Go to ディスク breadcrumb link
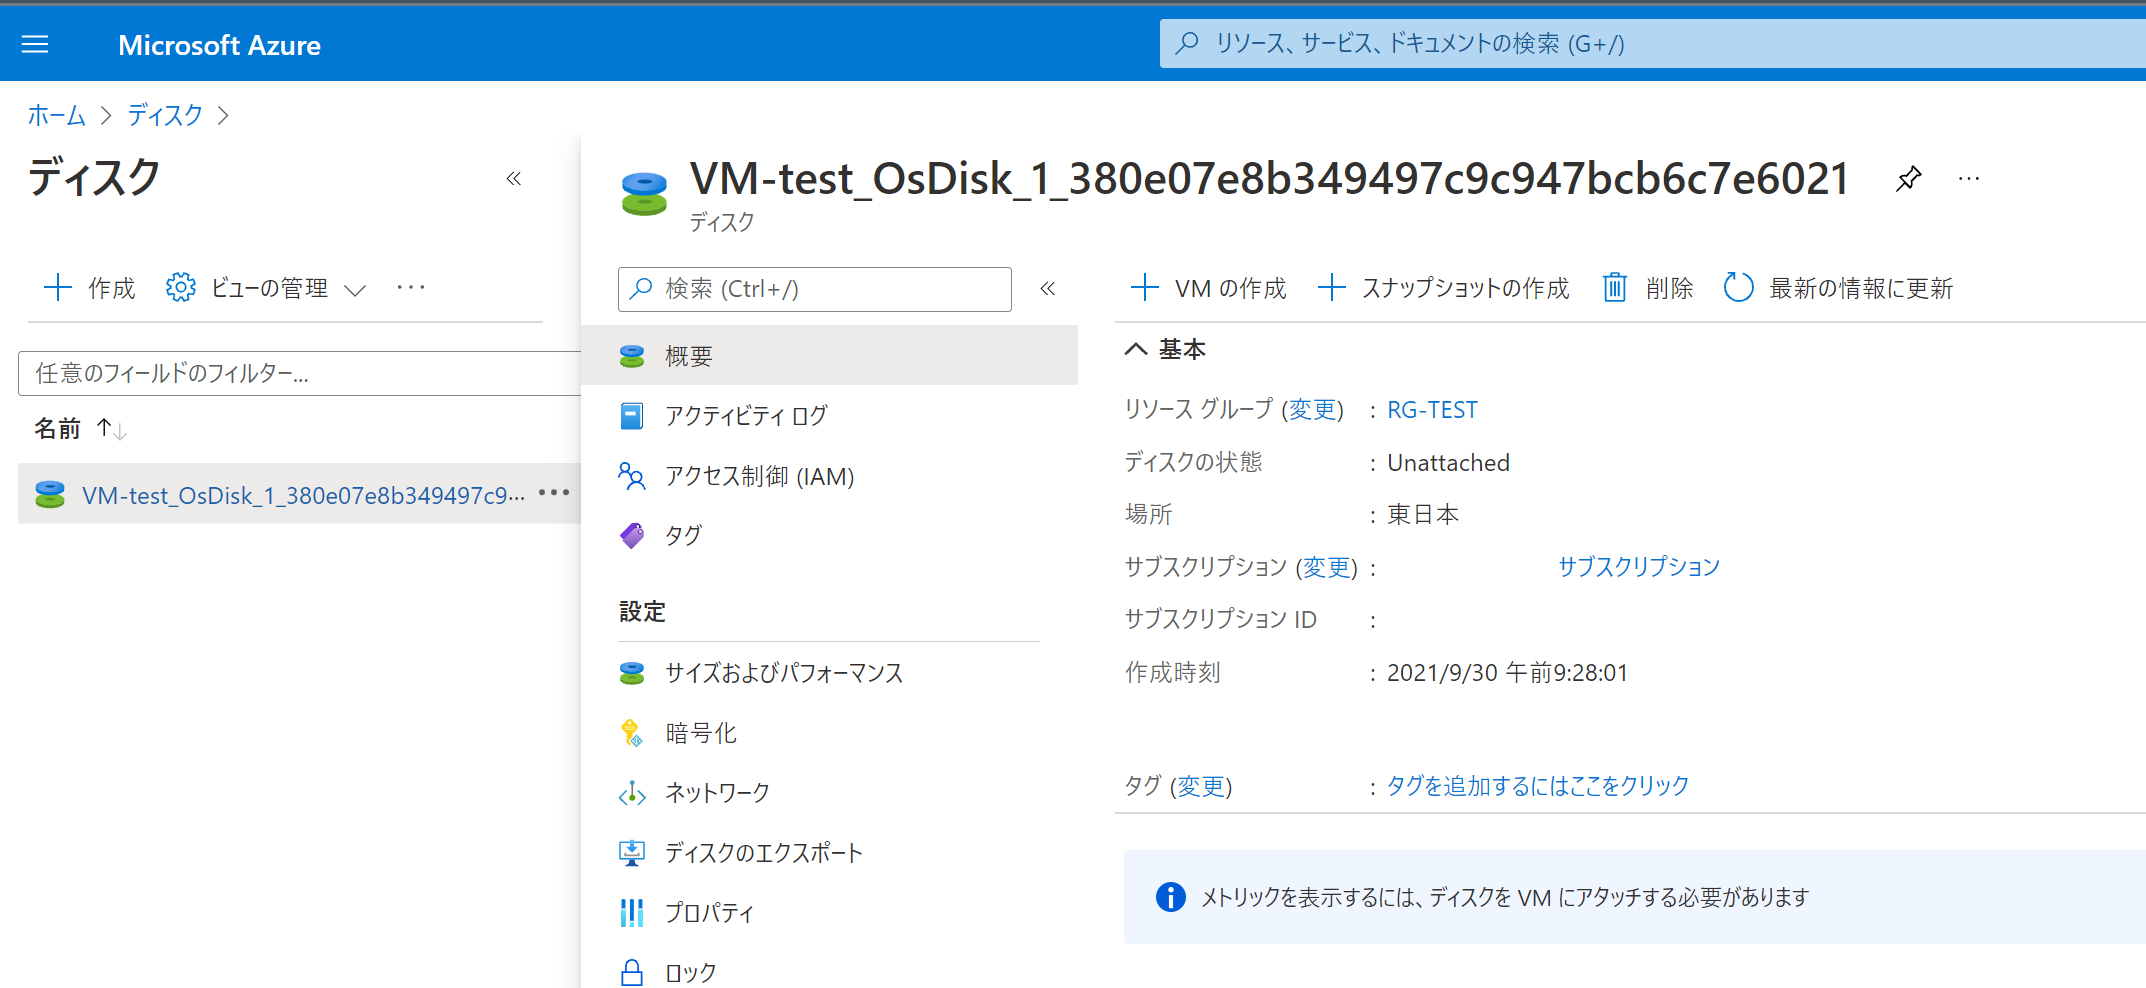This screenshot has height=988, width=2146. pos(165,115)
